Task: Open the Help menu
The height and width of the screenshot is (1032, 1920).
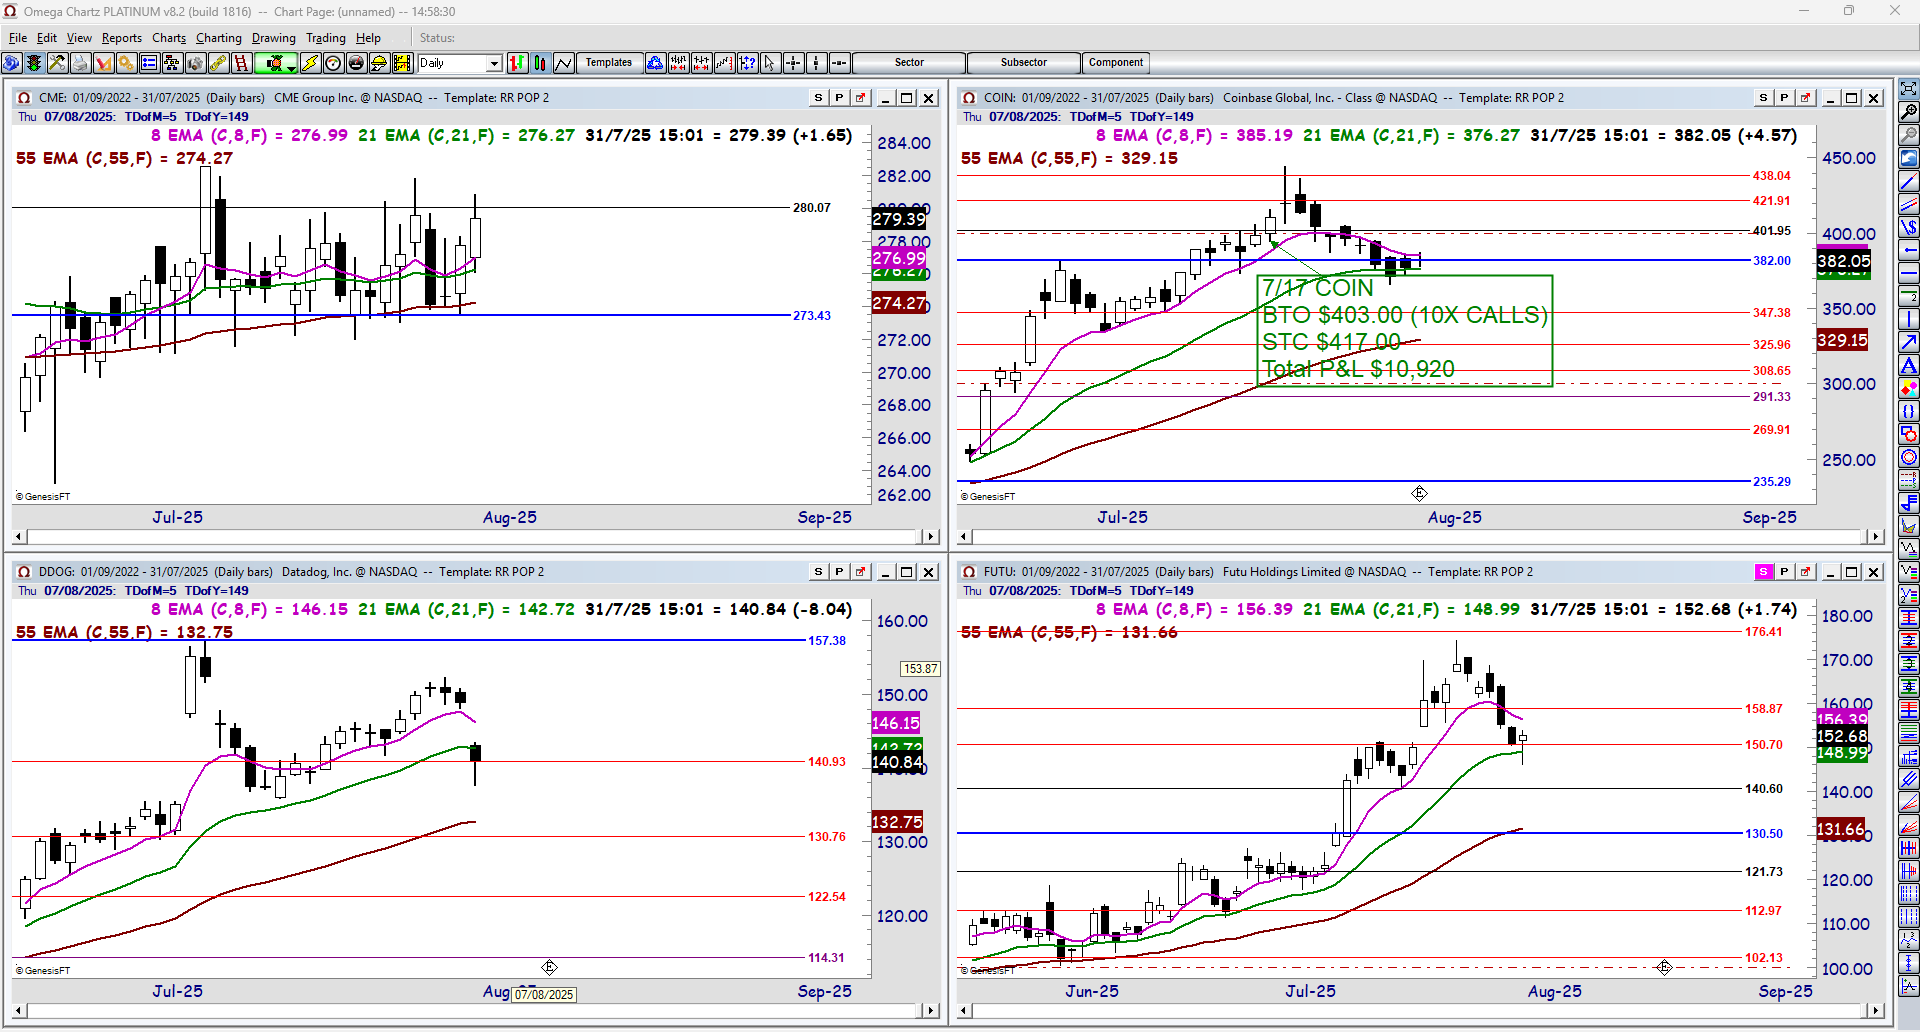Action: coord(368,38)
